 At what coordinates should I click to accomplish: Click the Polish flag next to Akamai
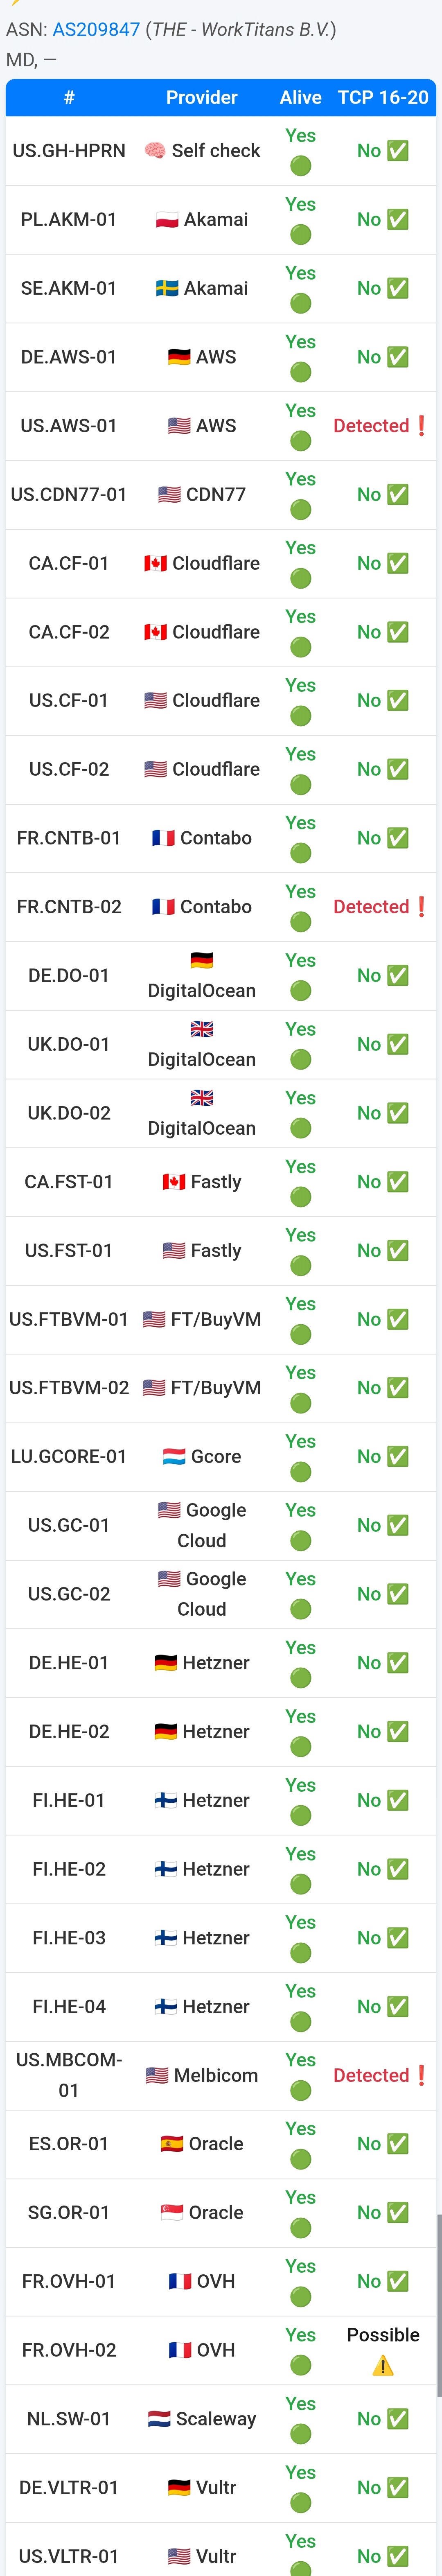click(167, 220)
